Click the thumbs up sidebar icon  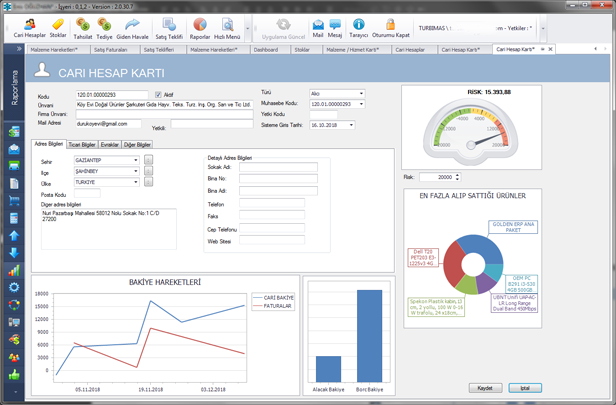pos(14,375)
